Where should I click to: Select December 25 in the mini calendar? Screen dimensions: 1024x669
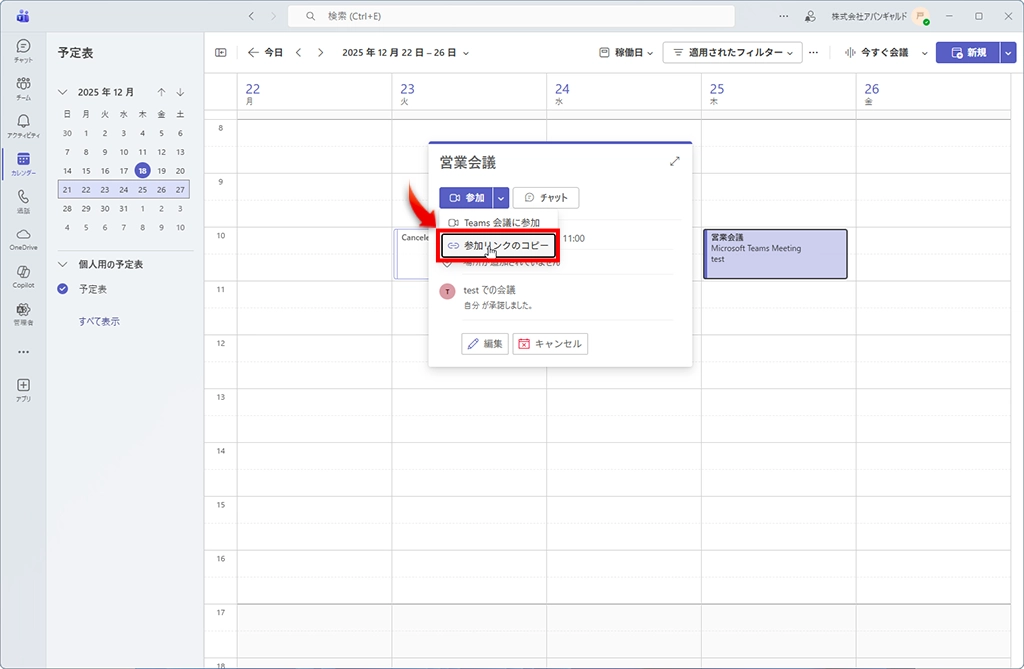pyautogui.click(x=142, y=189)
